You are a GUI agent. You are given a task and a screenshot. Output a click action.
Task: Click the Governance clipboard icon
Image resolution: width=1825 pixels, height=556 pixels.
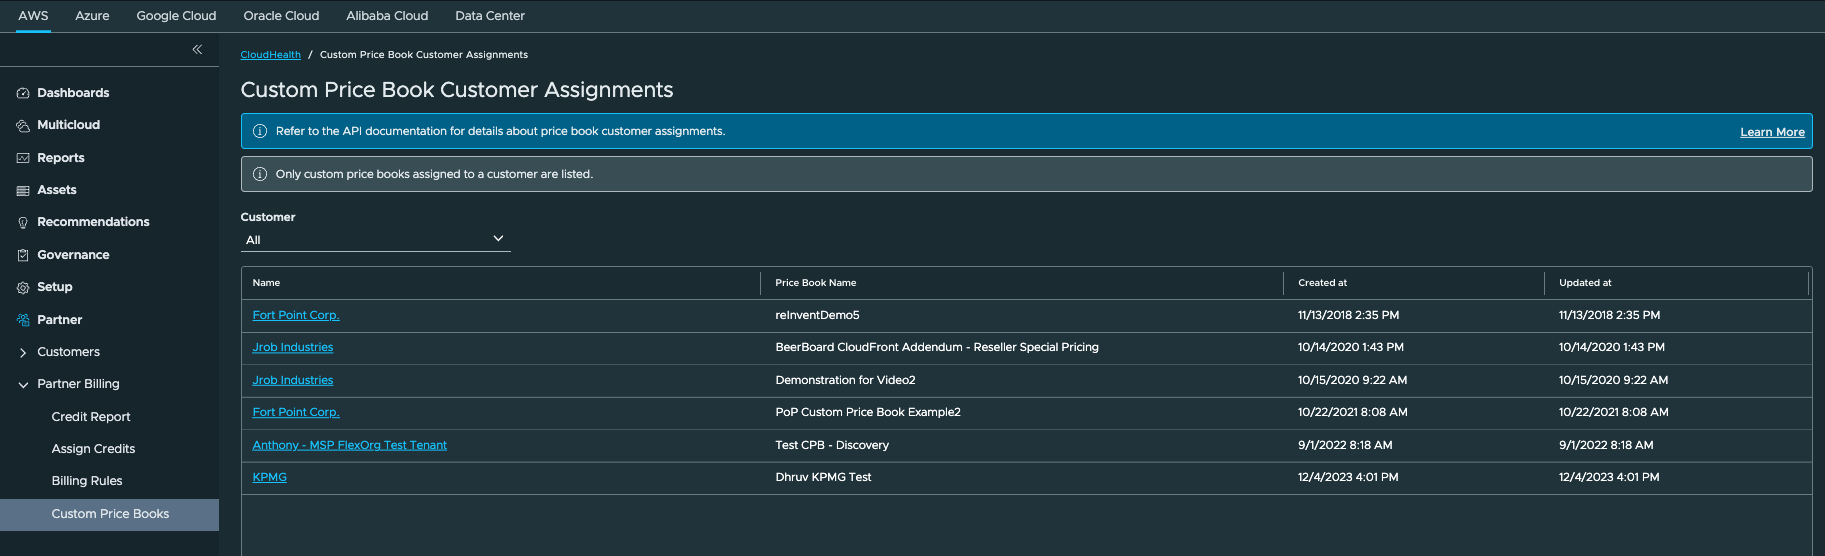[23, 255]
